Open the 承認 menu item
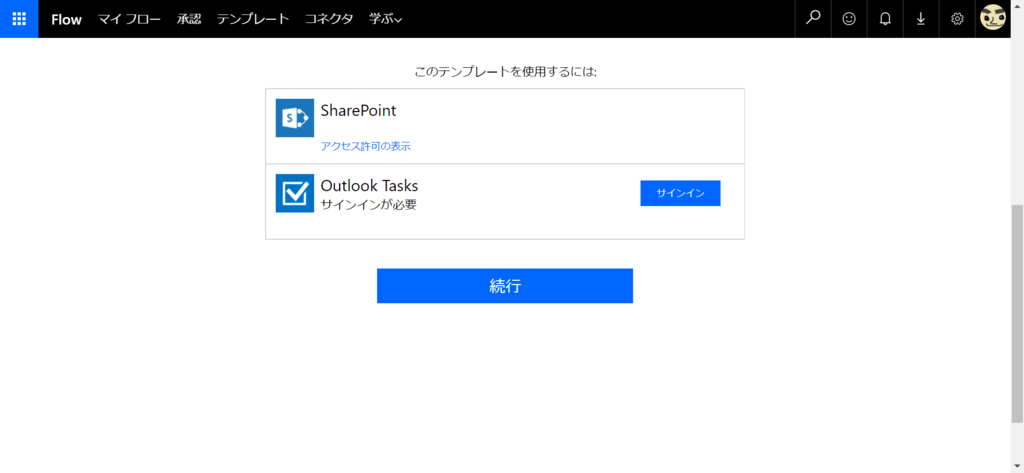The height and width of the screenshot is (473, 1024). [x=189, y=19]
